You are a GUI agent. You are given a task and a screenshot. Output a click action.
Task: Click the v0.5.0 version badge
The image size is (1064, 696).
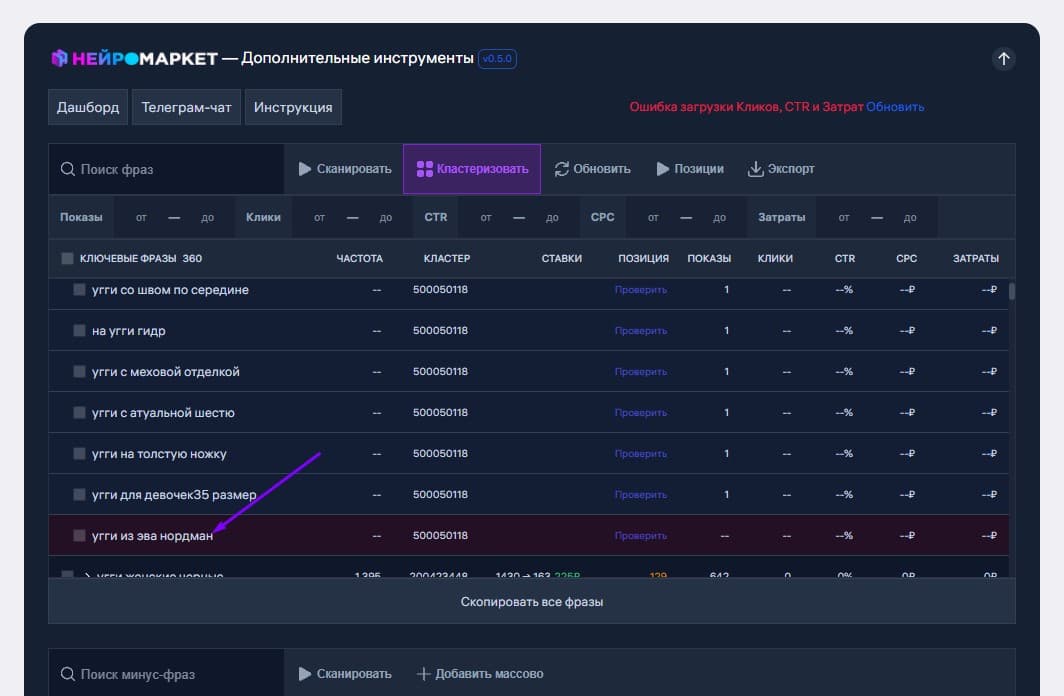[497, 59]
